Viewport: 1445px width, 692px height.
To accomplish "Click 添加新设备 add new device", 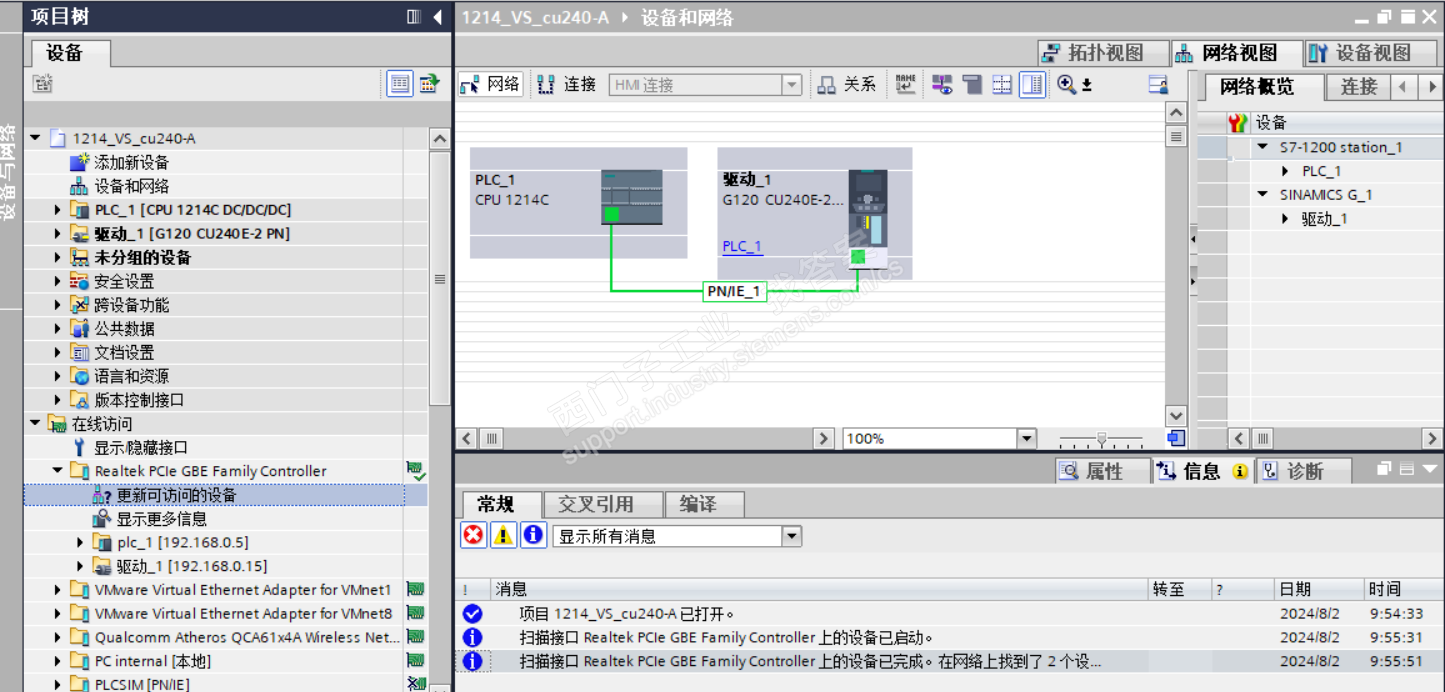I will click(132, 162).
